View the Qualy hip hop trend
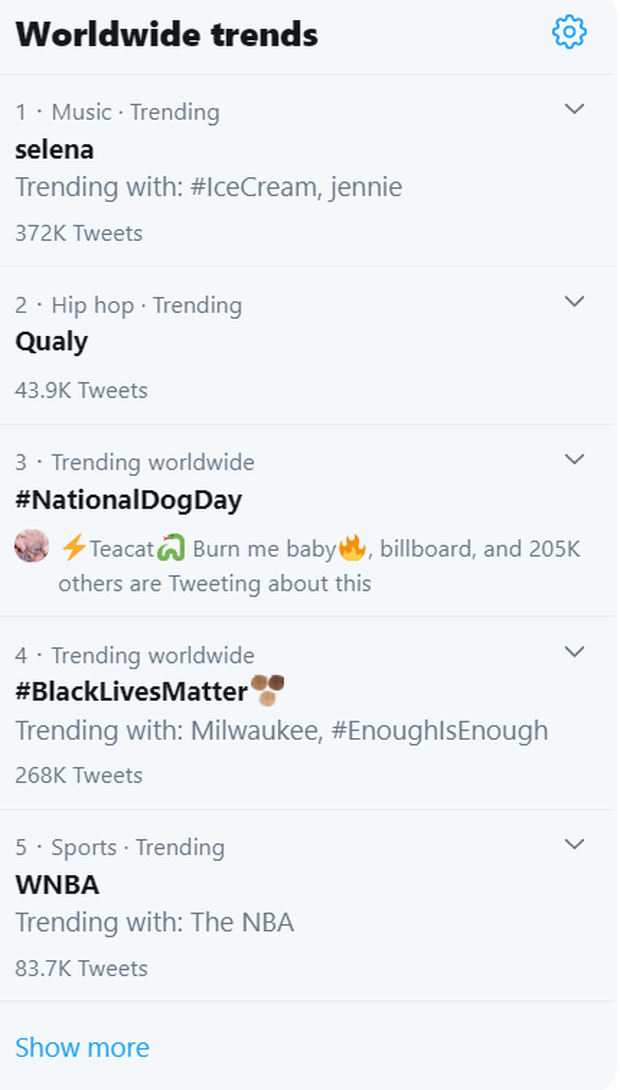The width and height of the screenshot is (620, 1090). pos(52,342)
